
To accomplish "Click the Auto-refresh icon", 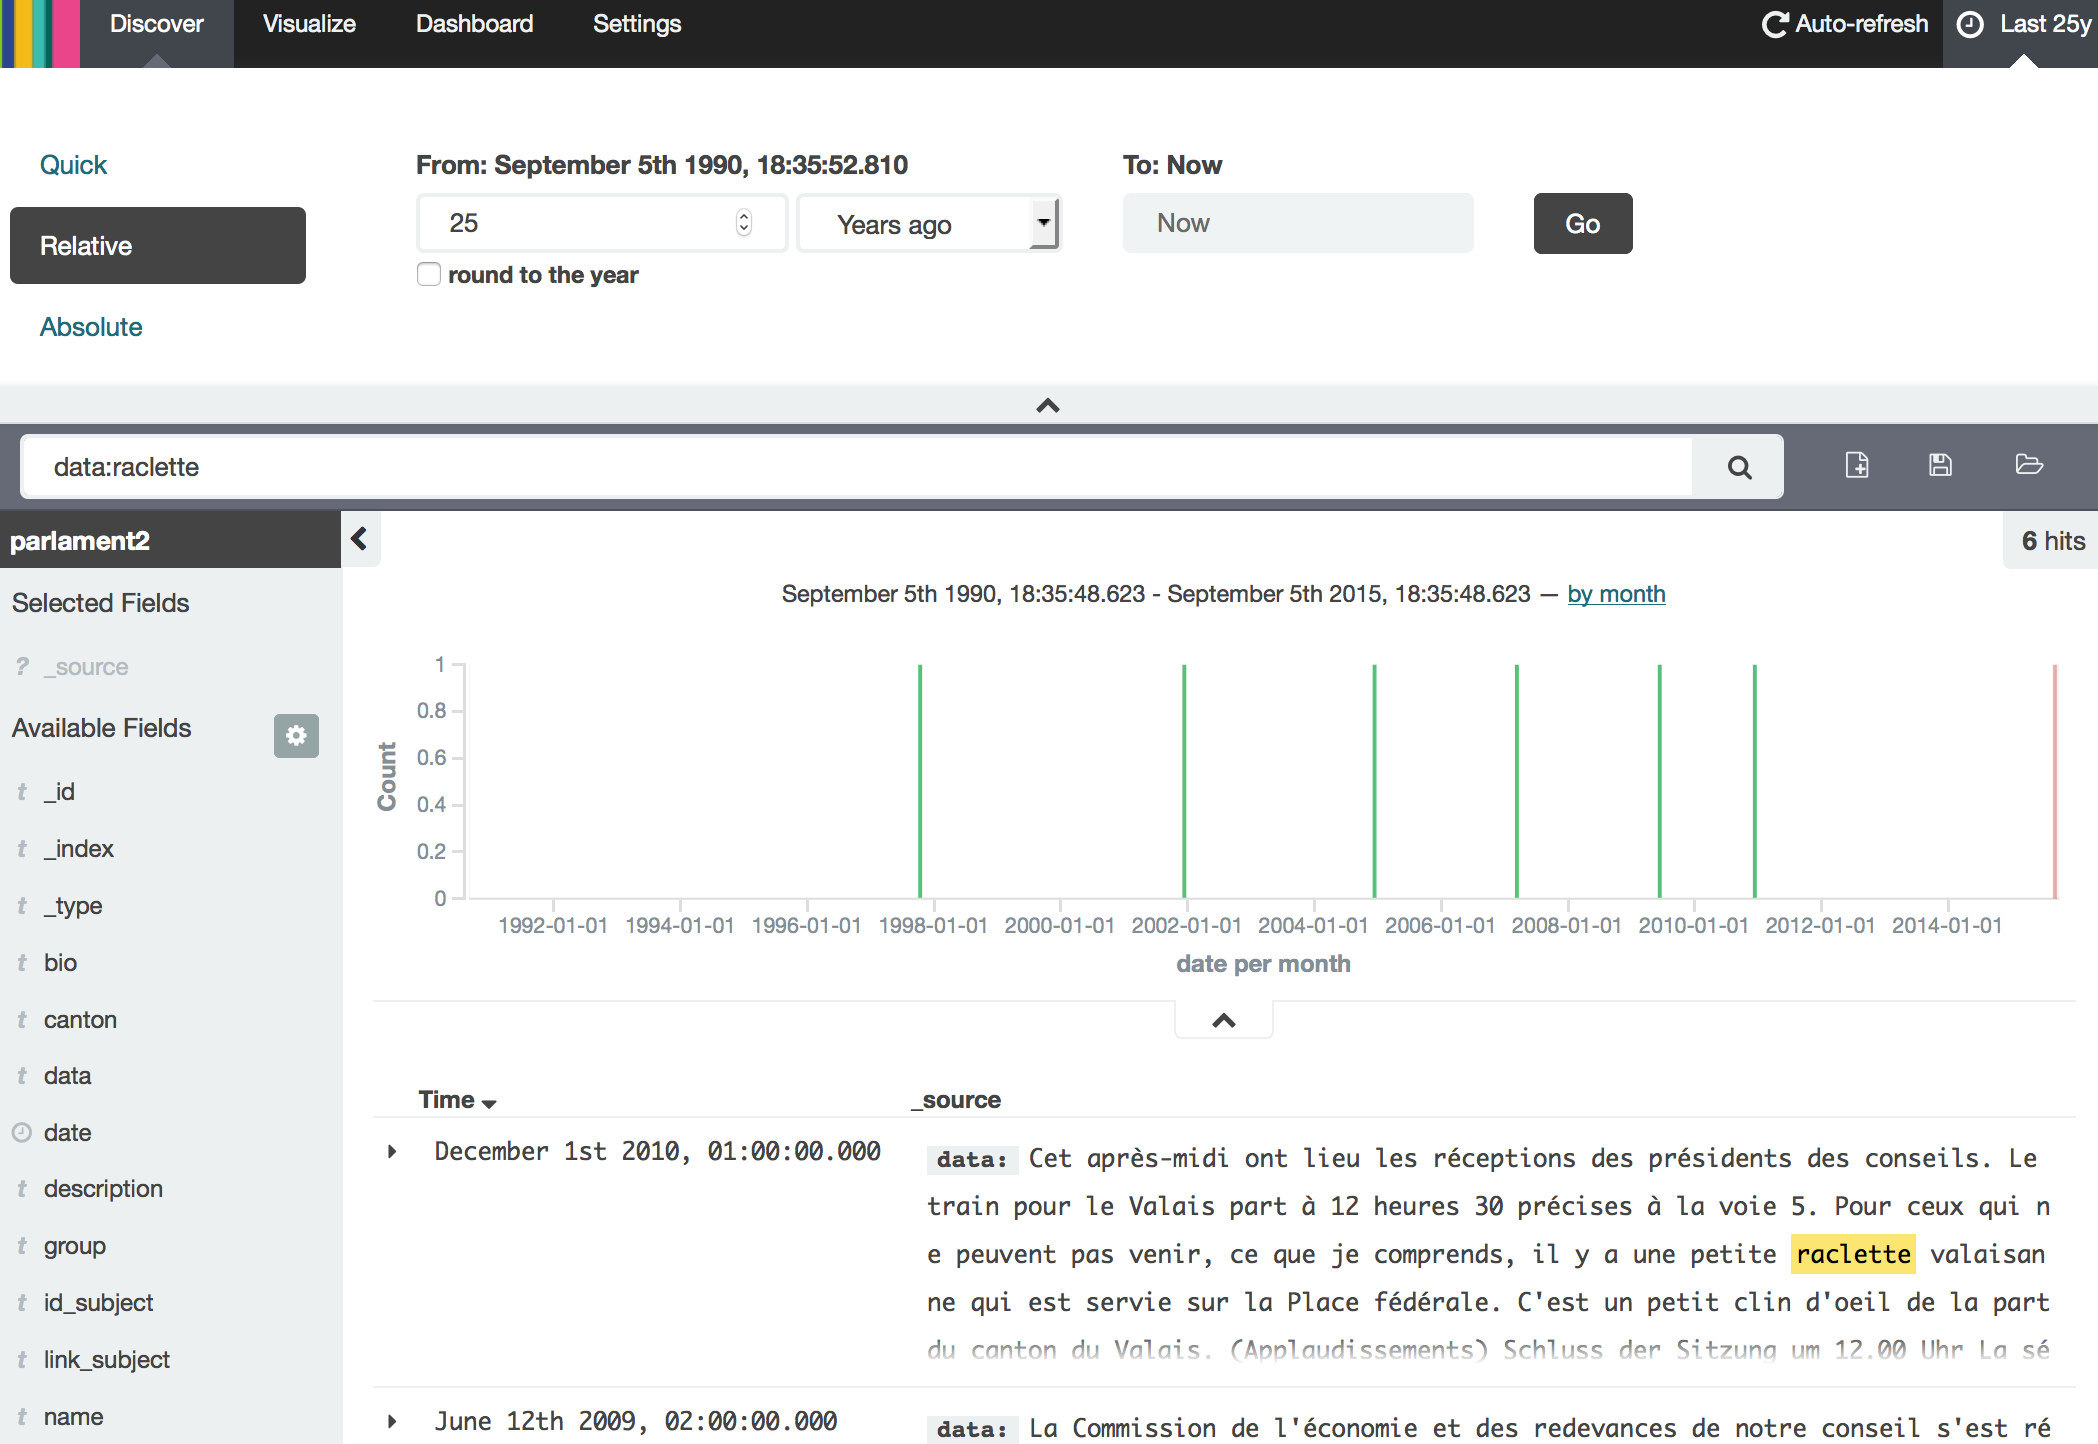I will 1774,24.
